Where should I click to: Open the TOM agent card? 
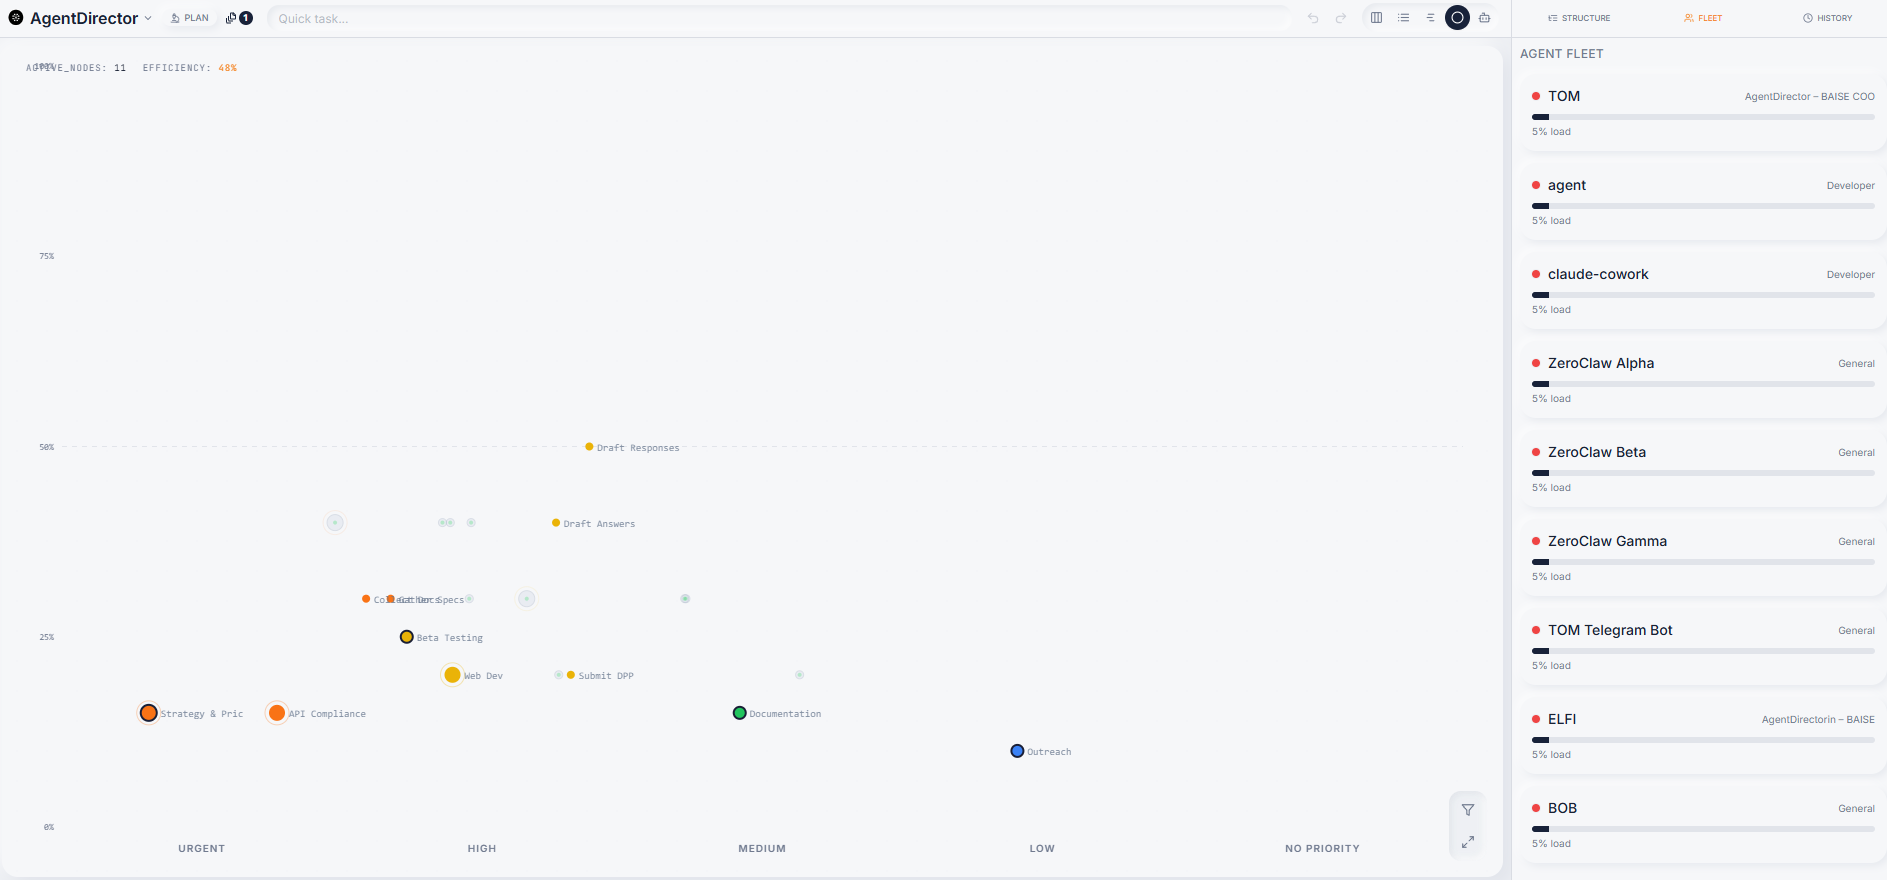[x=1703, y=113]
